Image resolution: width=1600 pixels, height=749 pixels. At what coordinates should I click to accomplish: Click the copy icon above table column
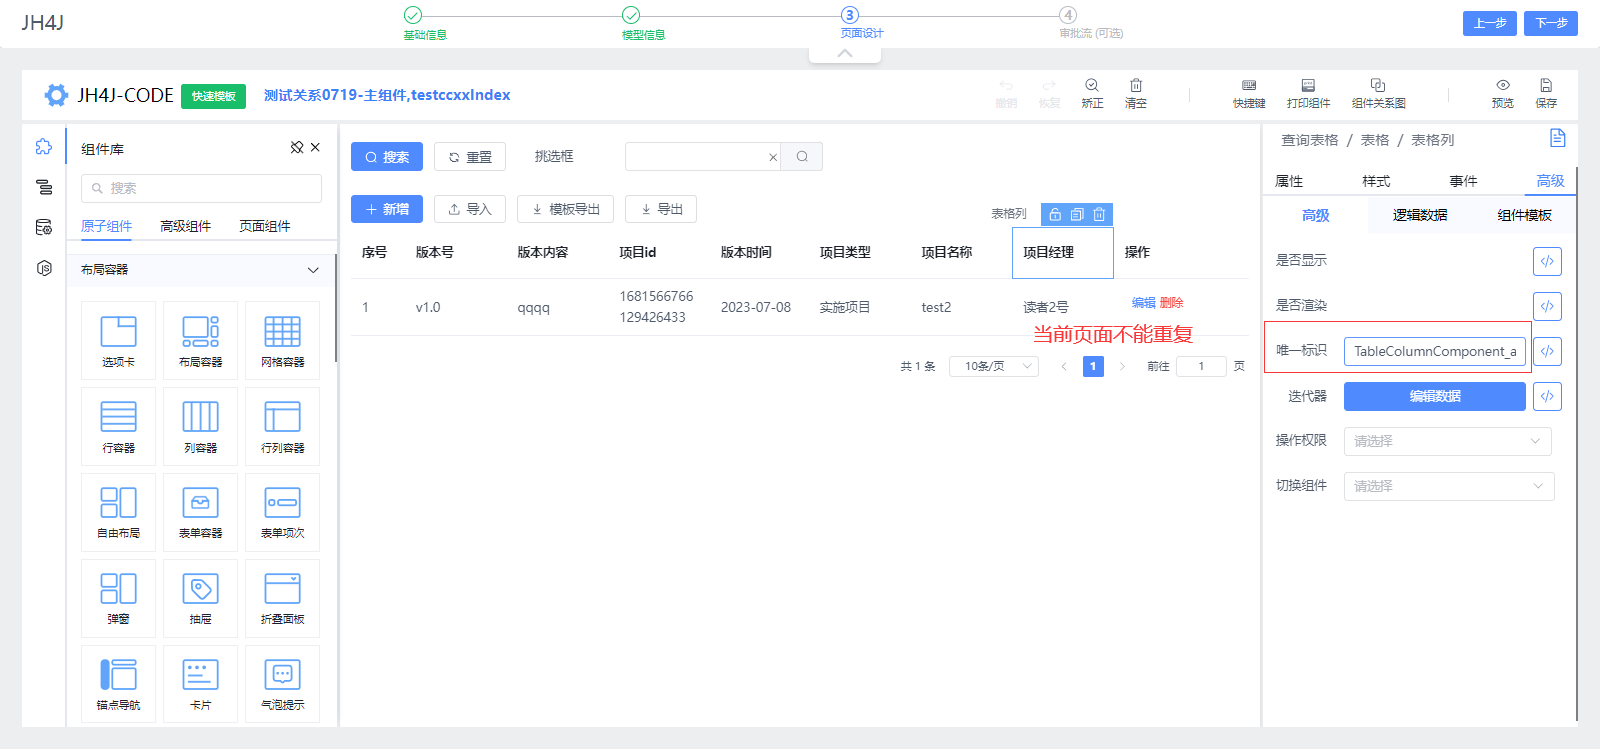[x=1077, y=214]
